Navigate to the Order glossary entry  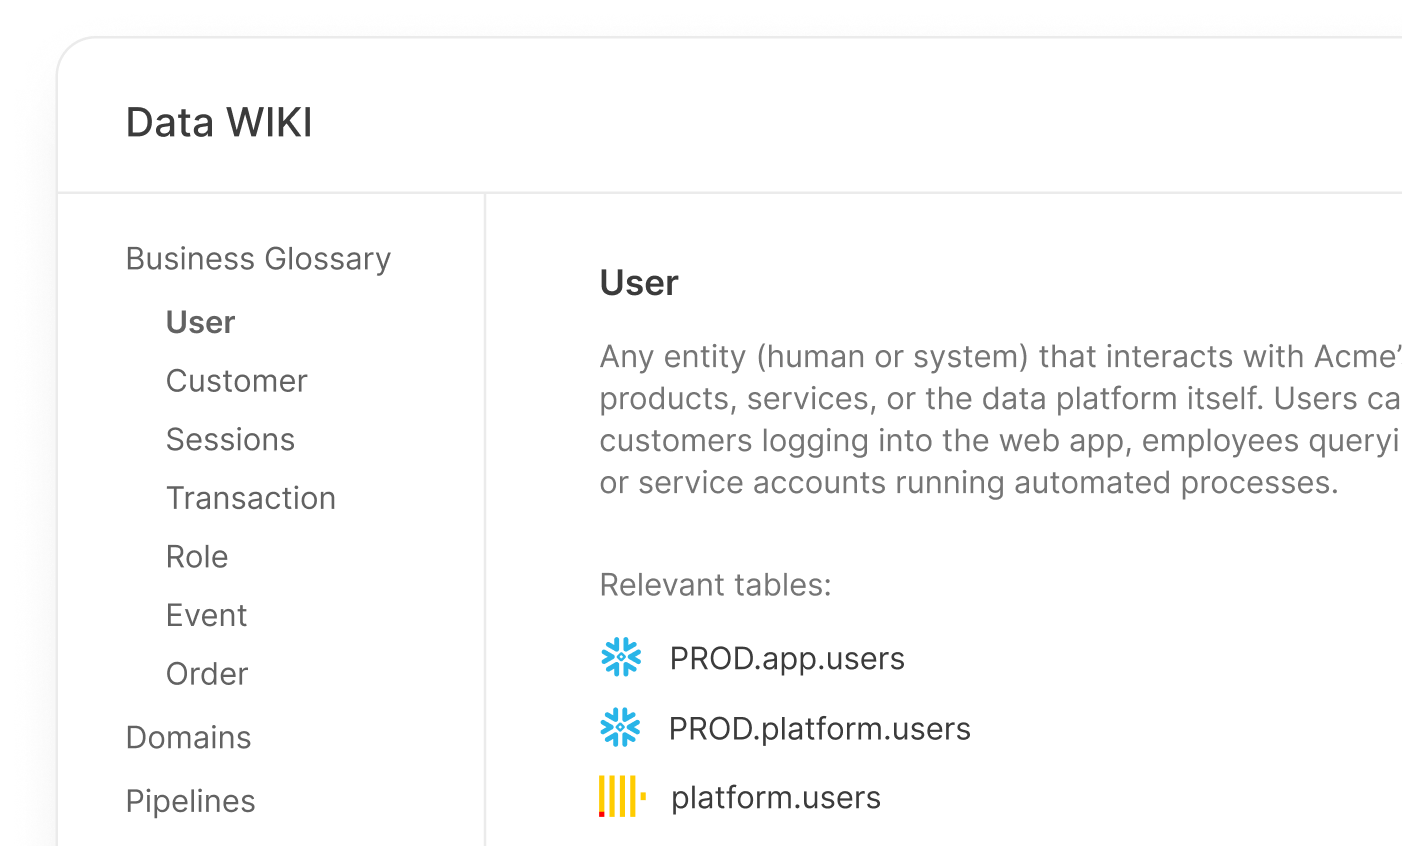click(x=206, y=674)
